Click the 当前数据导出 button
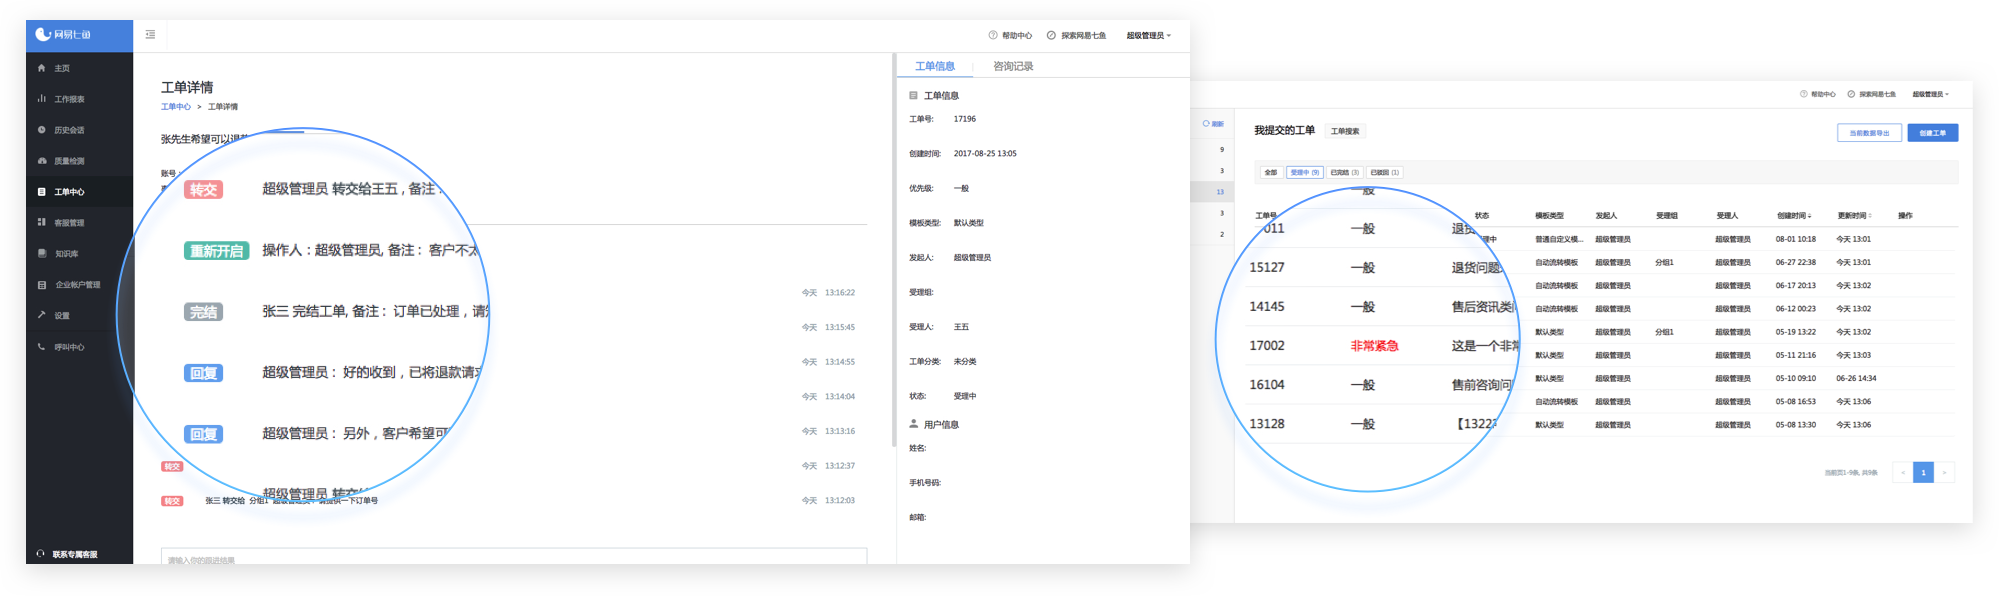2000x596 pixels. (1868, 133)
